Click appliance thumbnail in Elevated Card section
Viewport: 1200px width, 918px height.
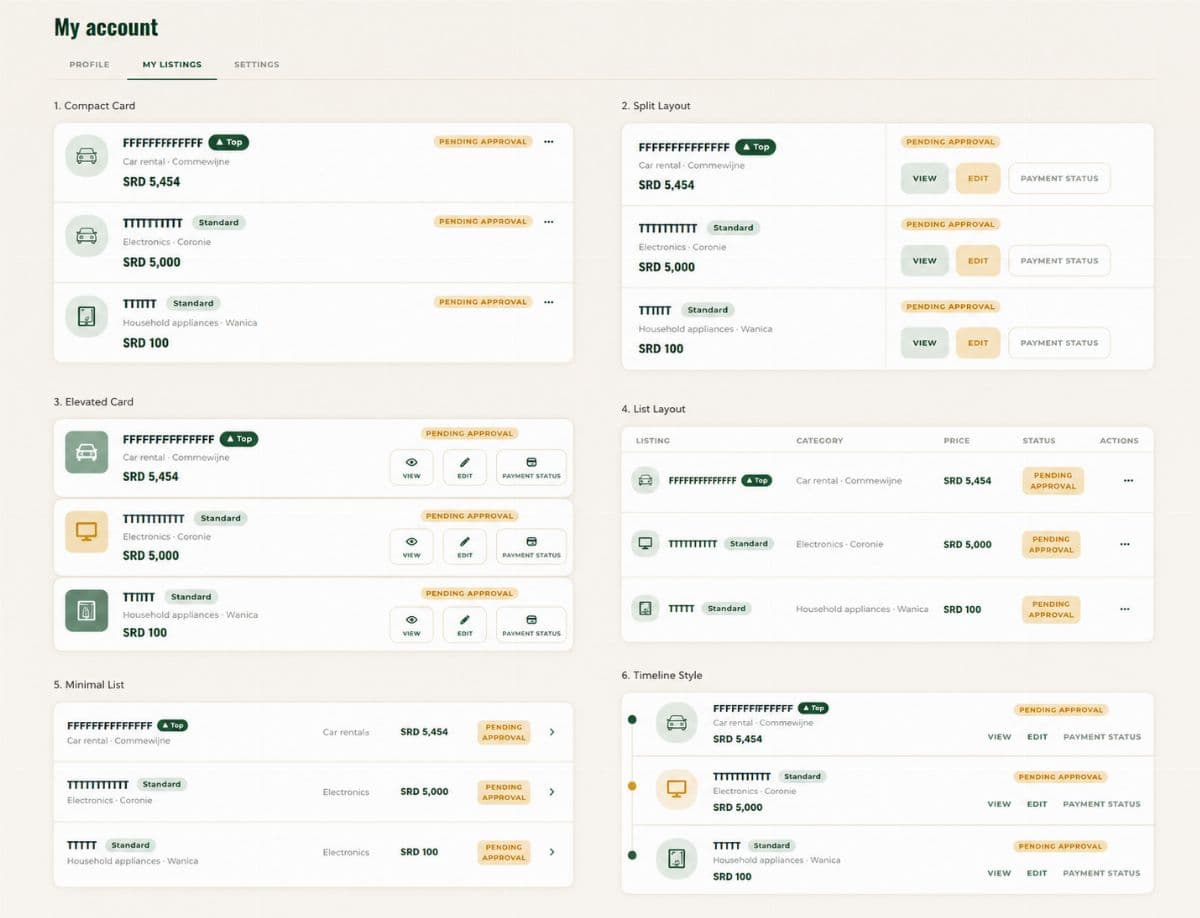(87, 610)
